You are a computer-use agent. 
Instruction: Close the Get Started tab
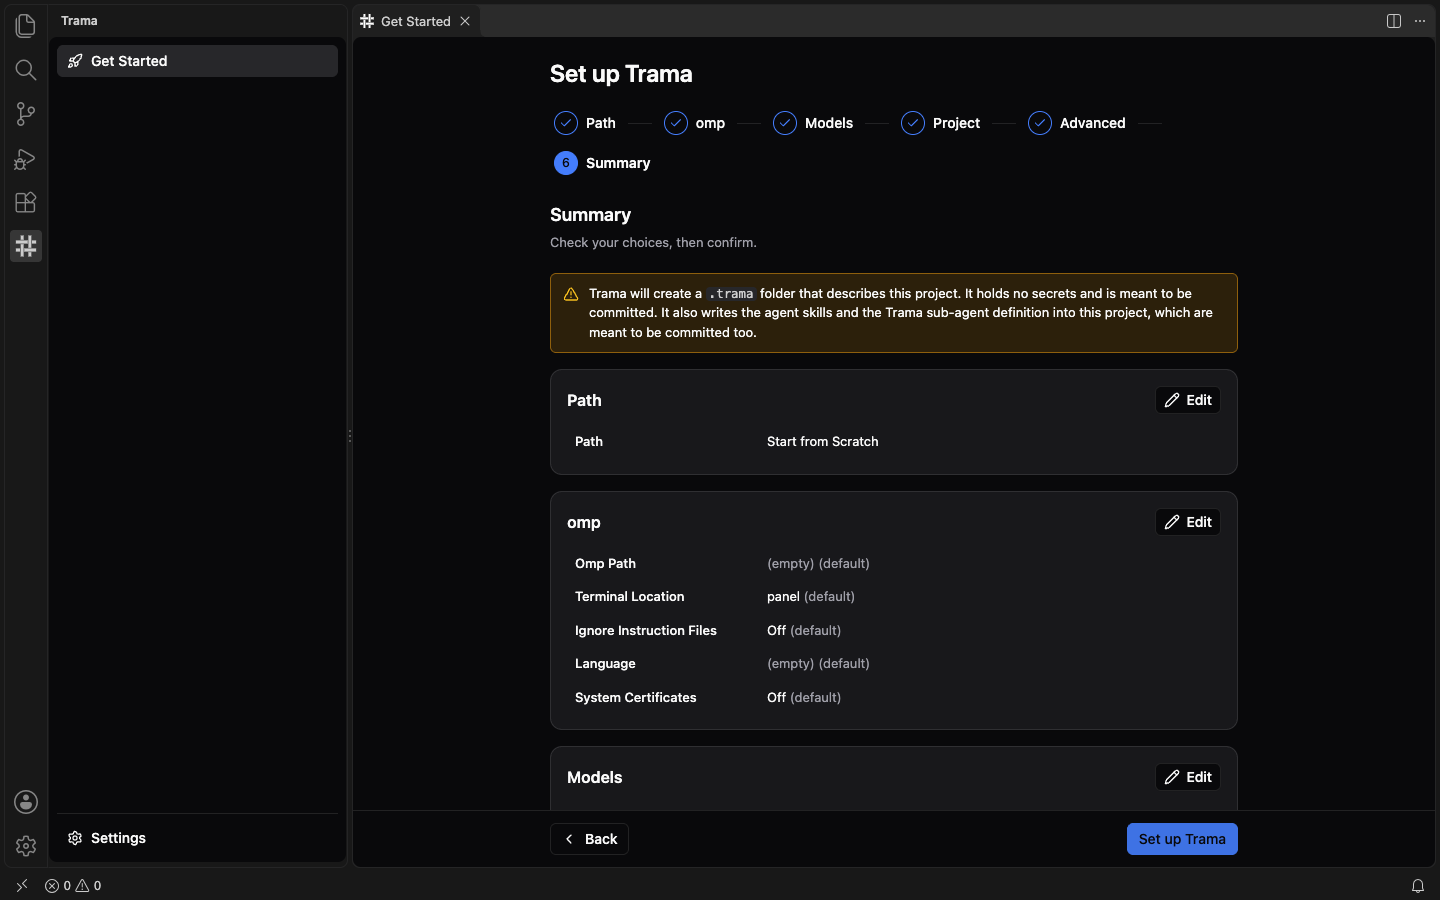click(x=465, y=21)
